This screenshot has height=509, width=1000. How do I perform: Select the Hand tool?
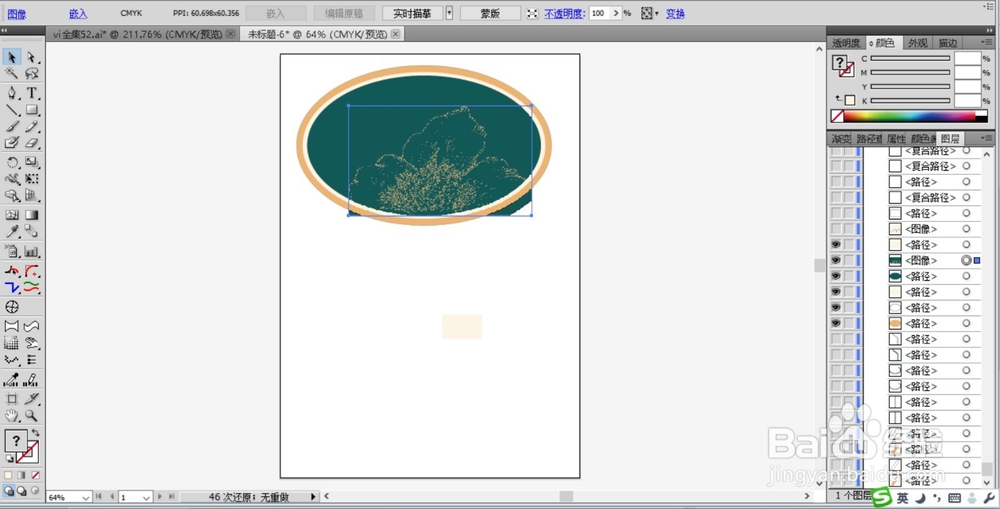point(11,416)
